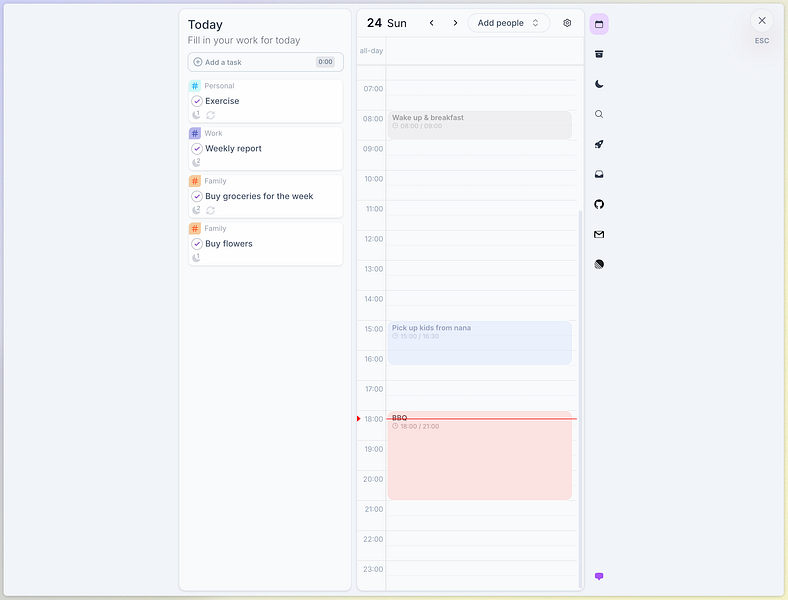Image resolution: width=788 pixels, height=600 pixels.
Task: Go to previous day with left chevron
Action: pyautogui.click(x=431, y=23)
